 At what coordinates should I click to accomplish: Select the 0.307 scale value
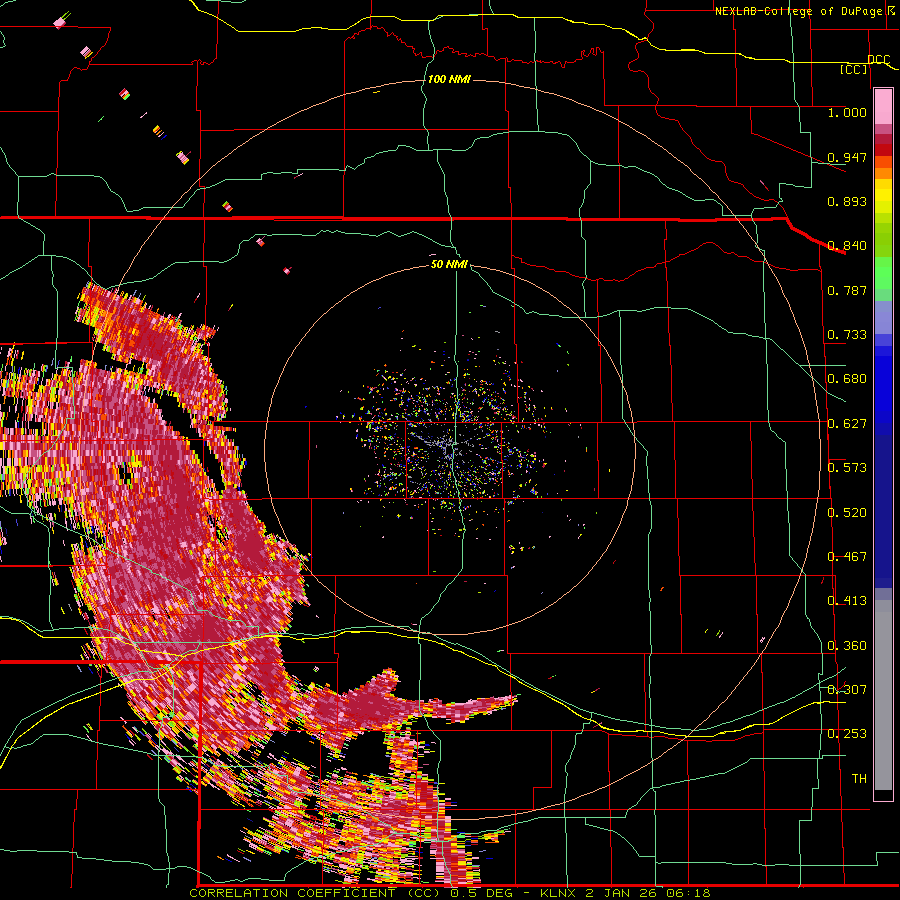pos(847,689)
